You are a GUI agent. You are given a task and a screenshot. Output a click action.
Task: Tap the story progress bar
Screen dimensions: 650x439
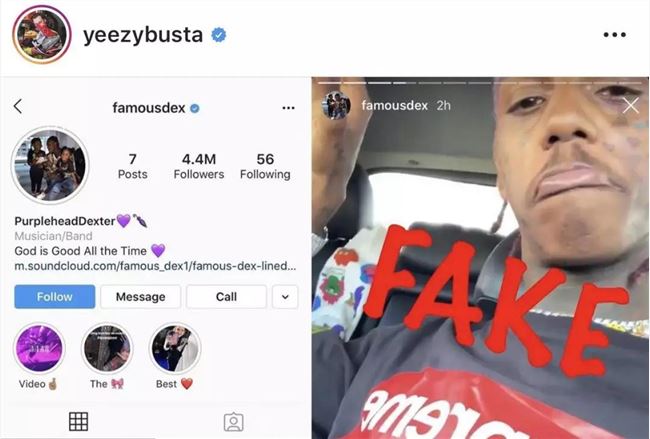coord(480,83)
